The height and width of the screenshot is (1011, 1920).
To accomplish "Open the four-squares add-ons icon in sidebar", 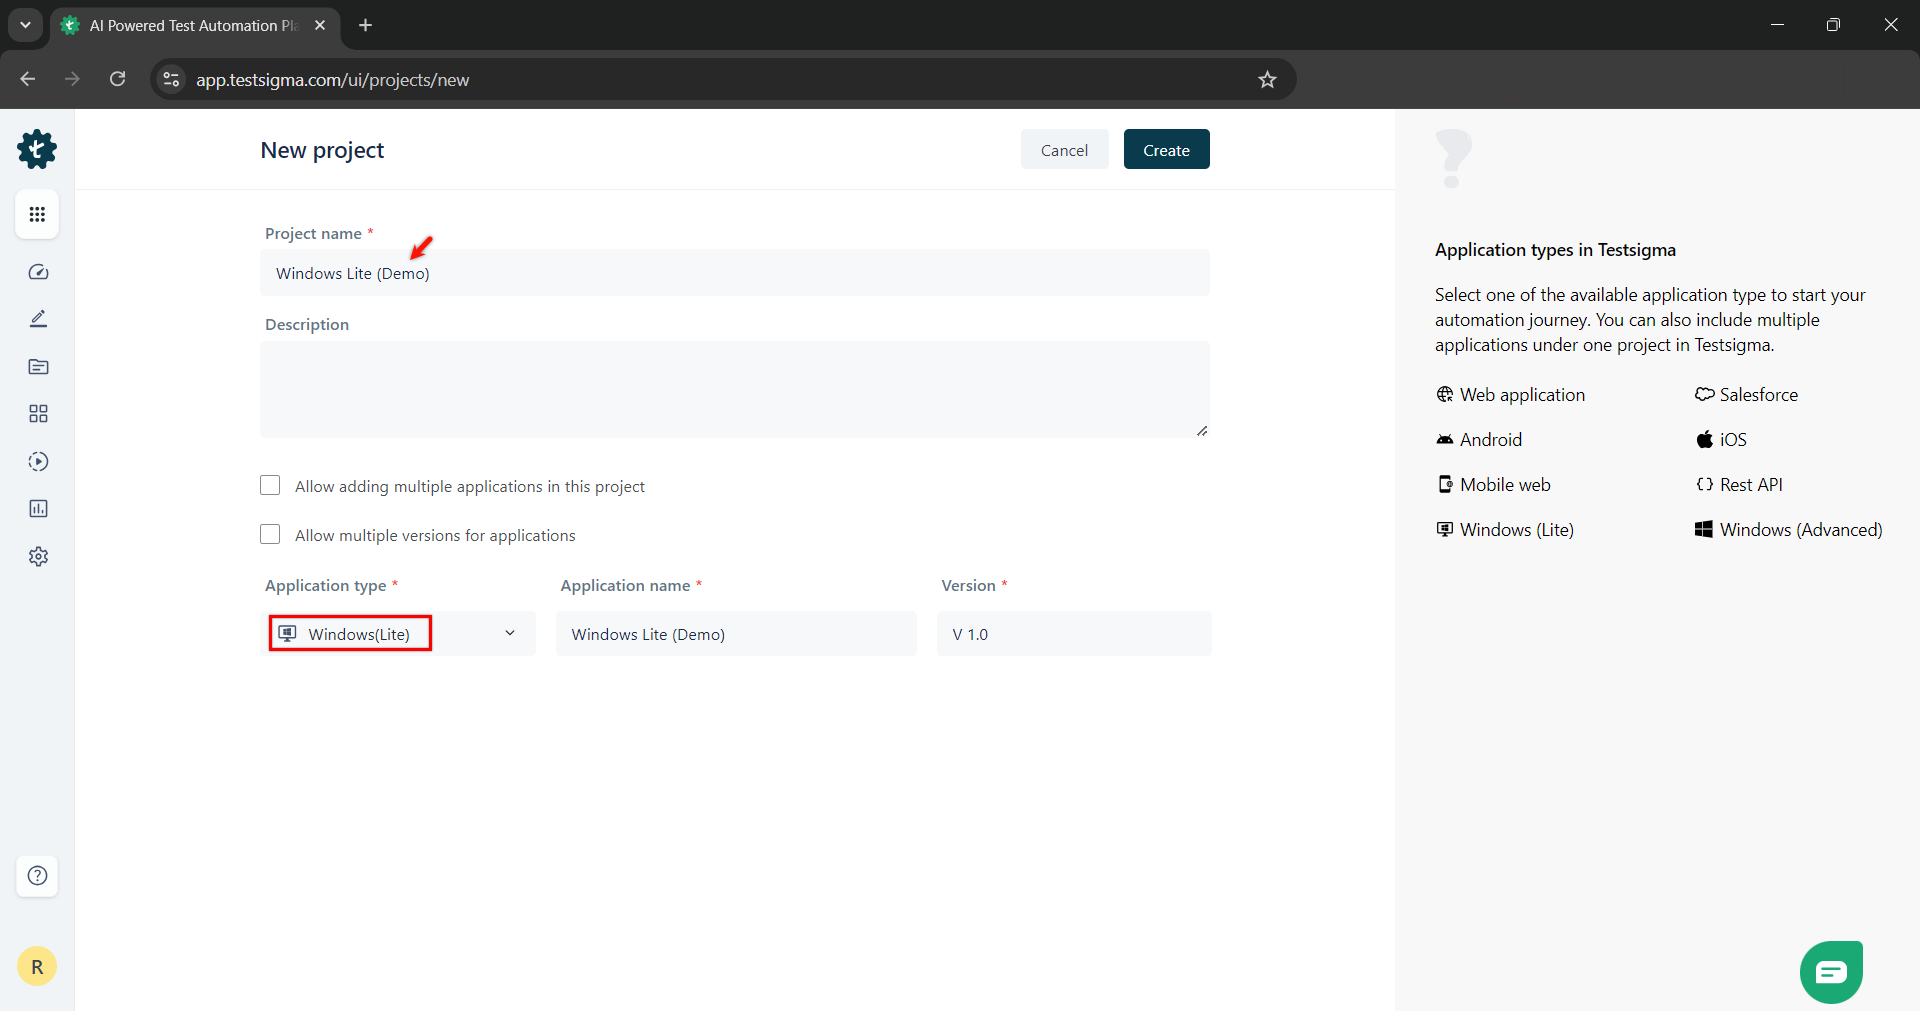I will [x=38, y=414].
